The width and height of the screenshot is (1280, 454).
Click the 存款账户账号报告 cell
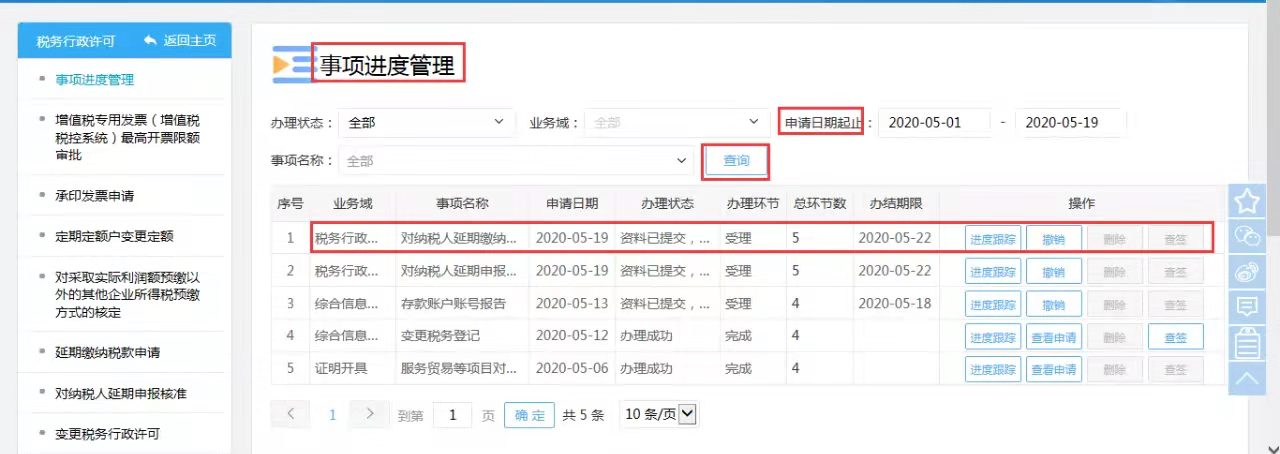tap(462, 304)
